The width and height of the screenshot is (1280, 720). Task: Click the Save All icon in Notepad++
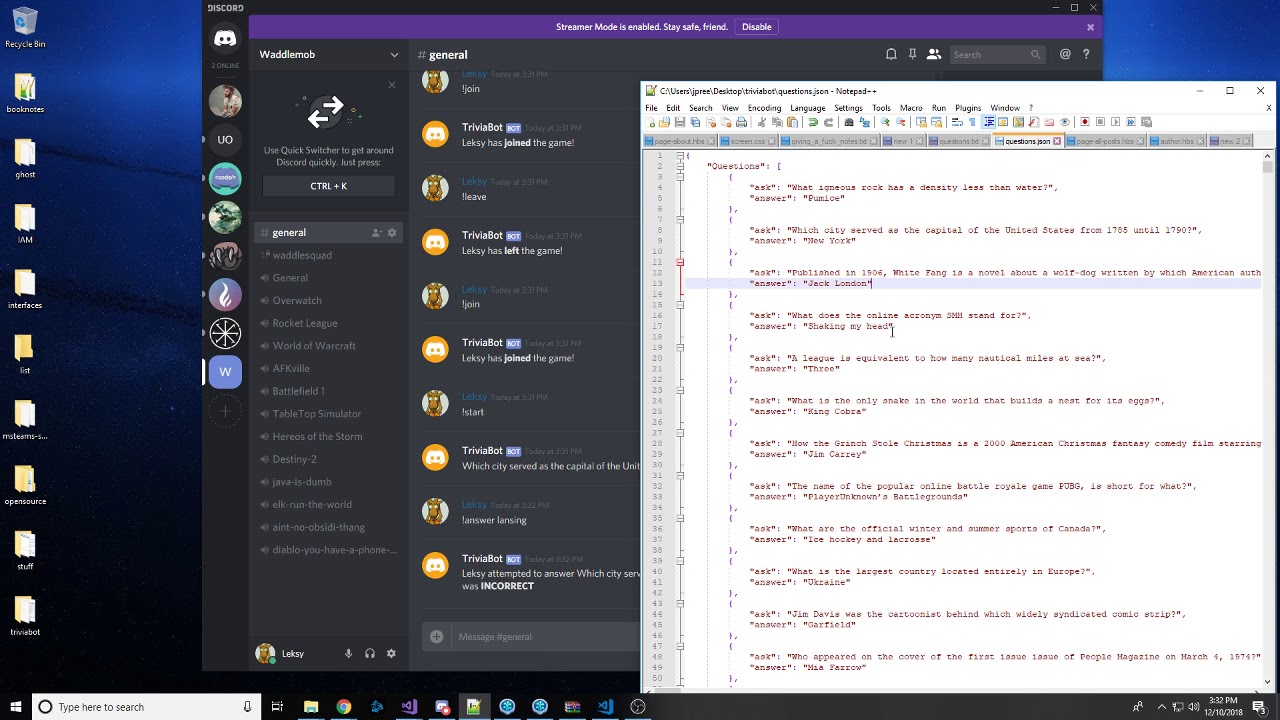(695, 122)
